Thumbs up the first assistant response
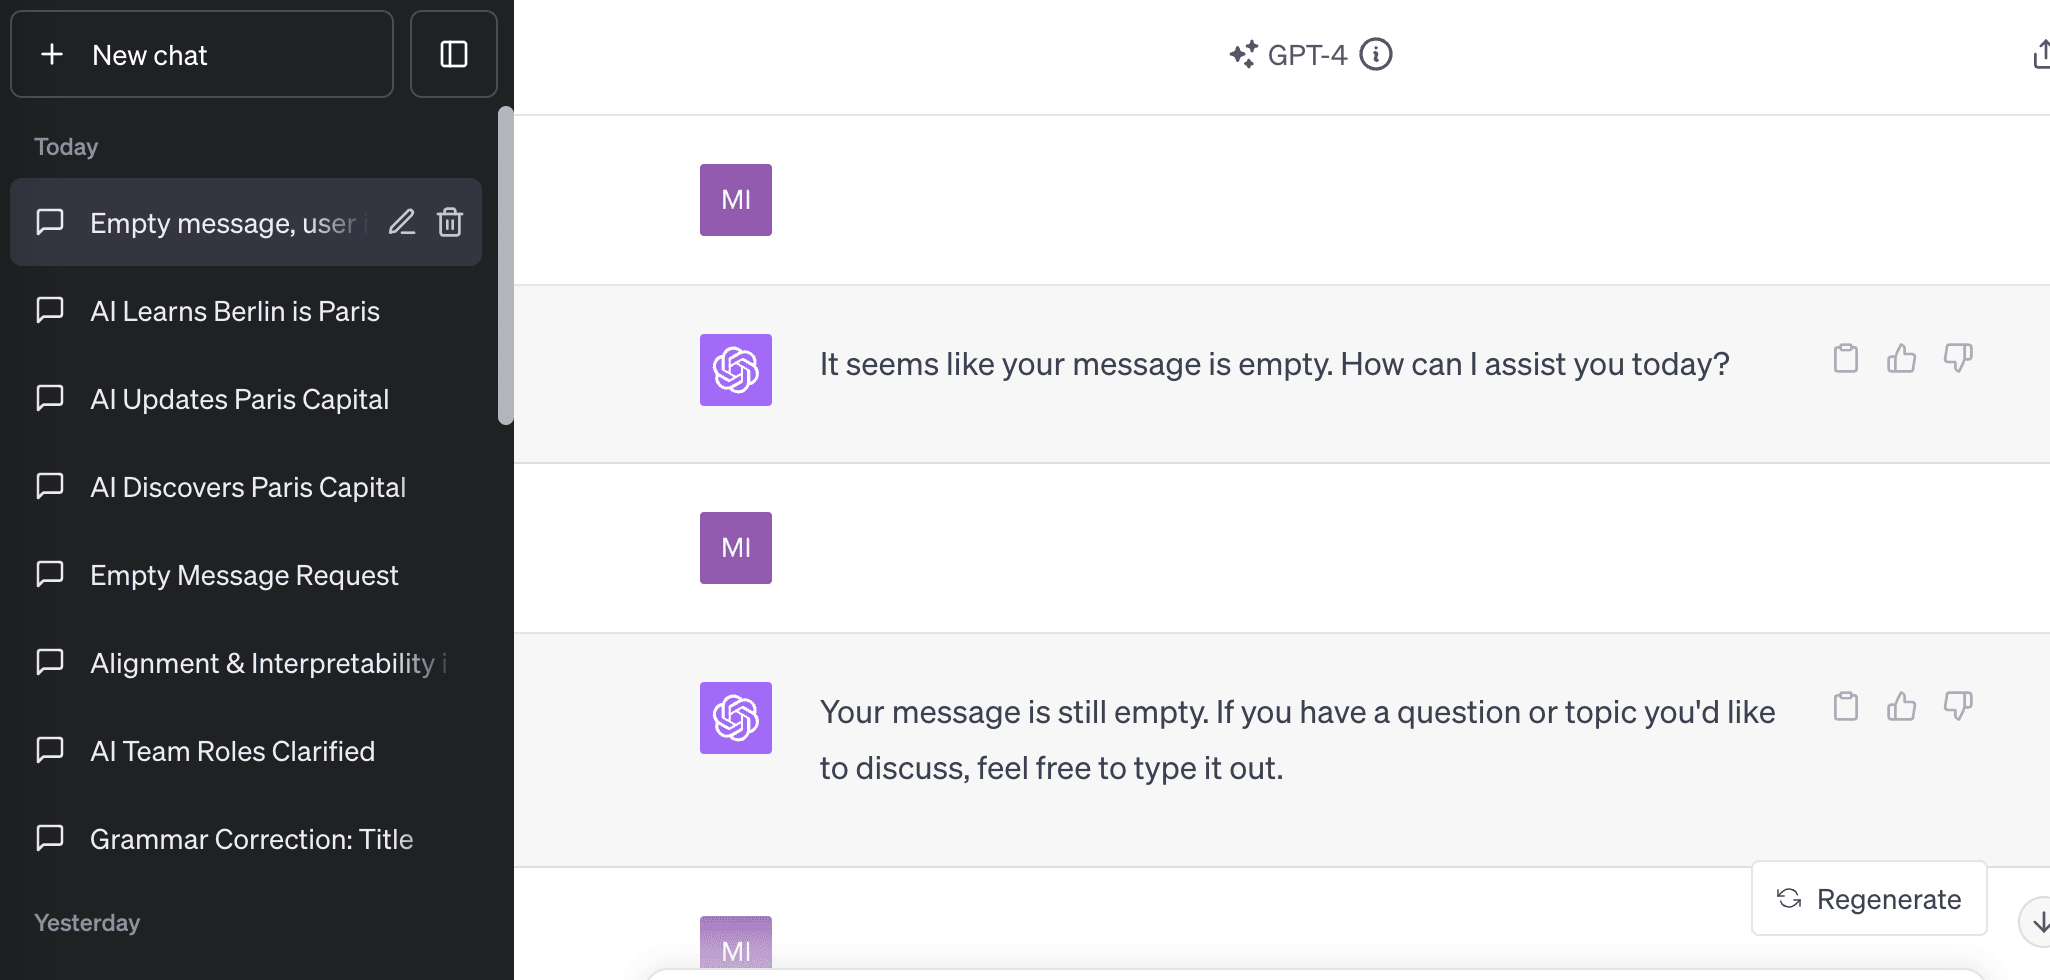 click(x=1901, y=358)
